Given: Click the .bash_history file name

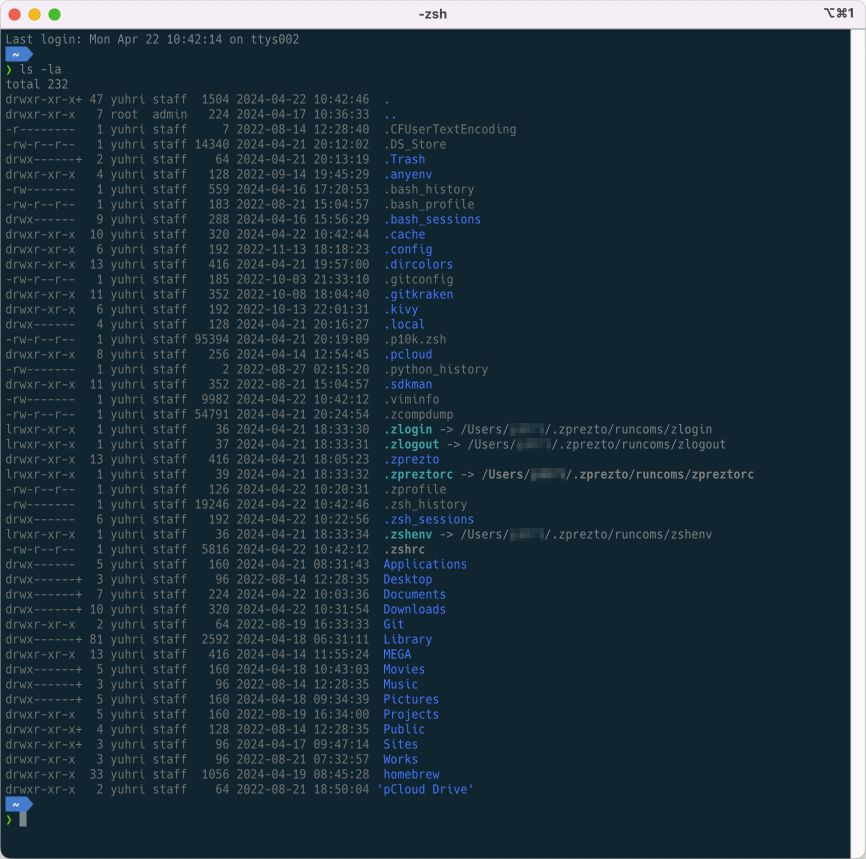Looking at the screenshot, I should point(429,189).
